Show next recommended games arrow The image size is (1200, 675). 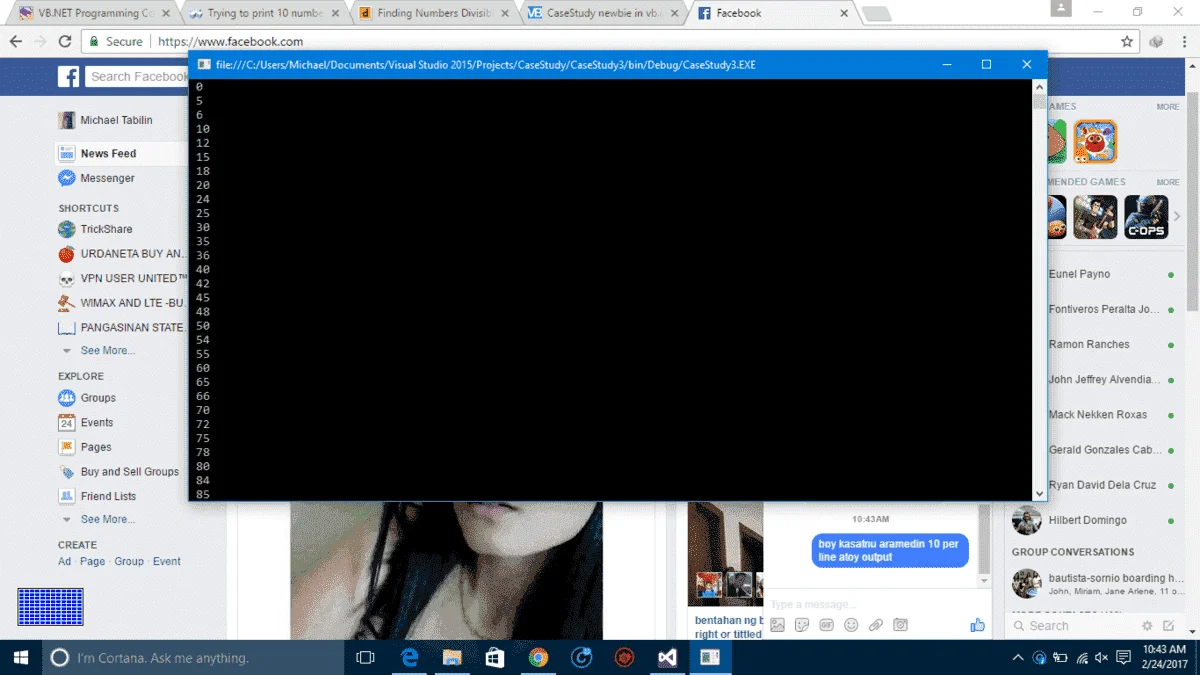[1177, 216]
